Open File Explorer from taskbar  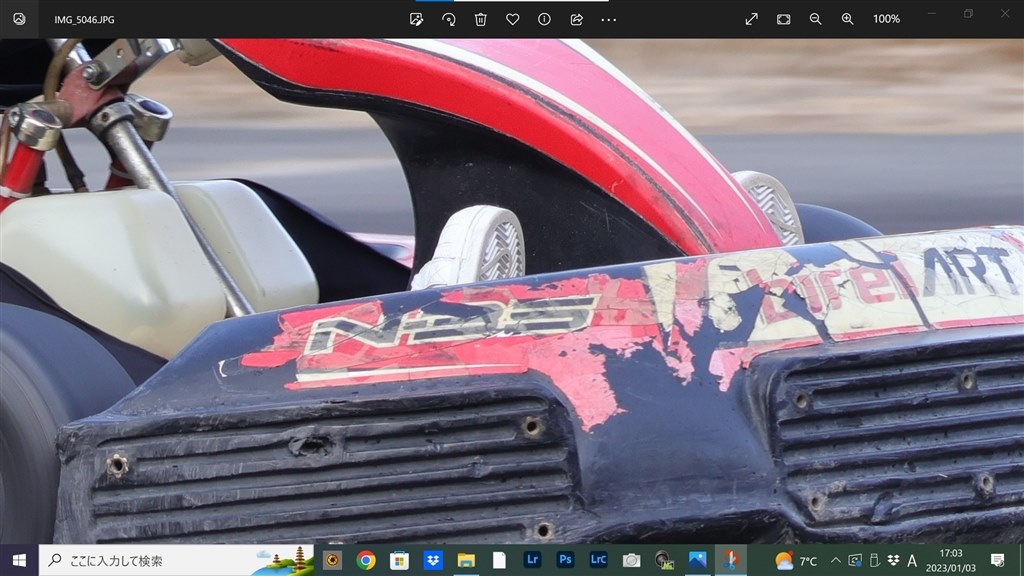[x=466, y=560]
